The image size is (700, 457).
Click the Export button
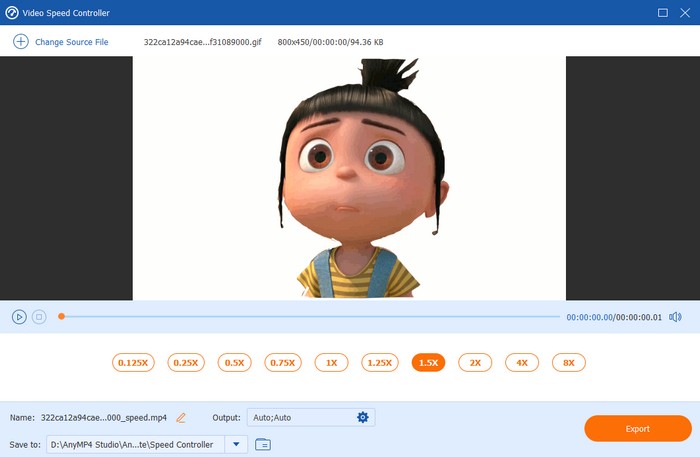click(x=638, y=428)
